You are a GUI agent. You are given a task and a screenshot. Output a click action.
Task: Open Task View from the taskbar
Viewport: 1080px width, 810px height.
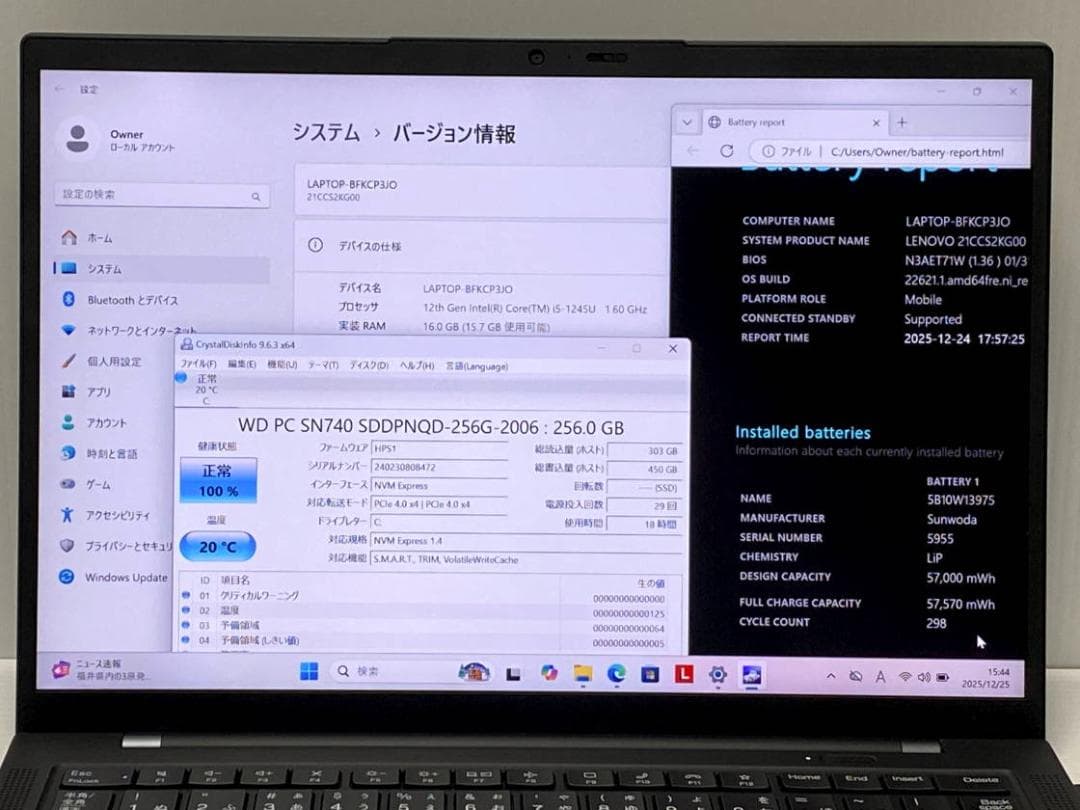(513, 676)
